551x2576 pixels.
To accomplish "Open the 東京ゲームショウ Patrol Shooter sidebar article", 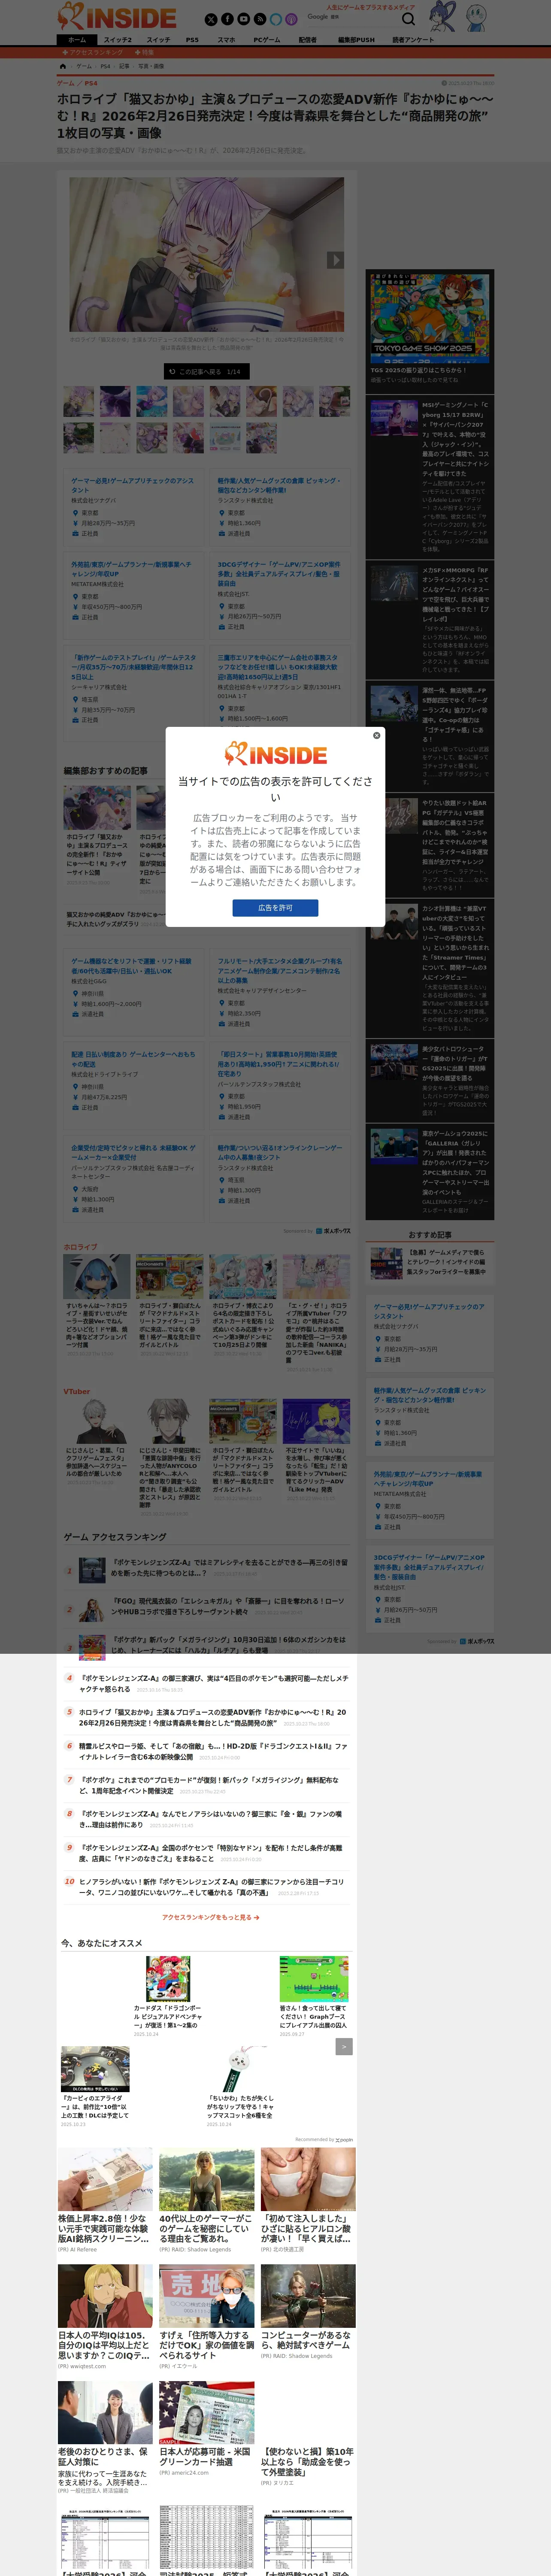I will point(430,1080).
